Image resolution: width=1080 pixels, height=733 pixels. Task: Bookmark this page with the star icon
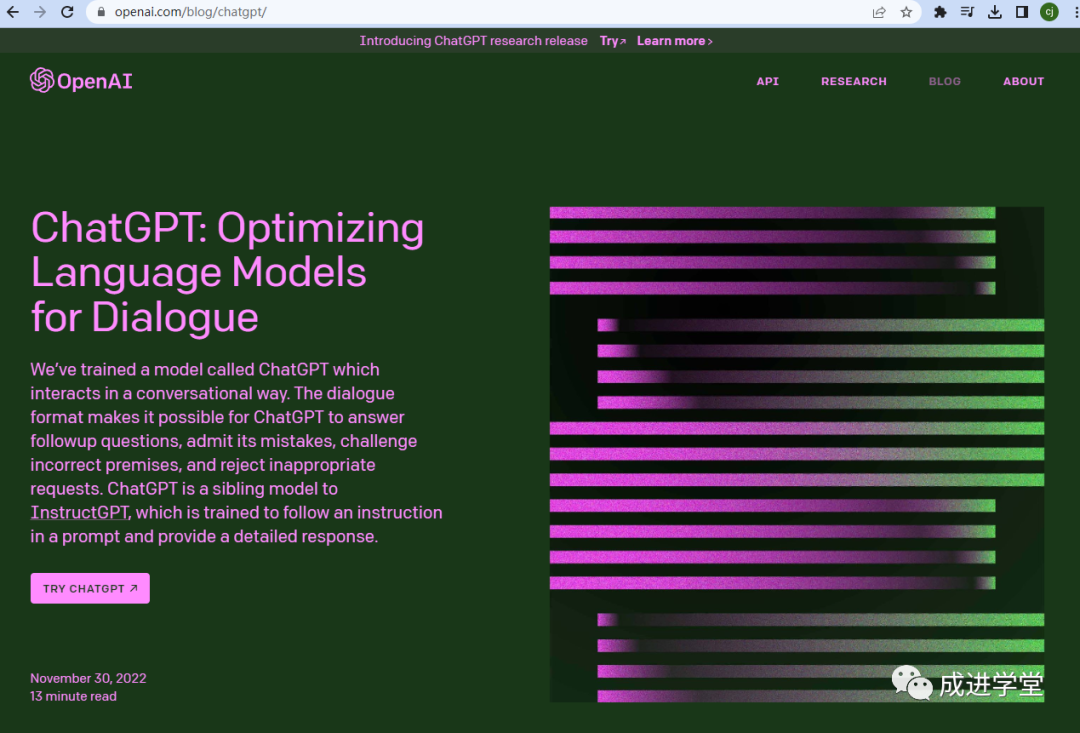[x=906, y=12]
